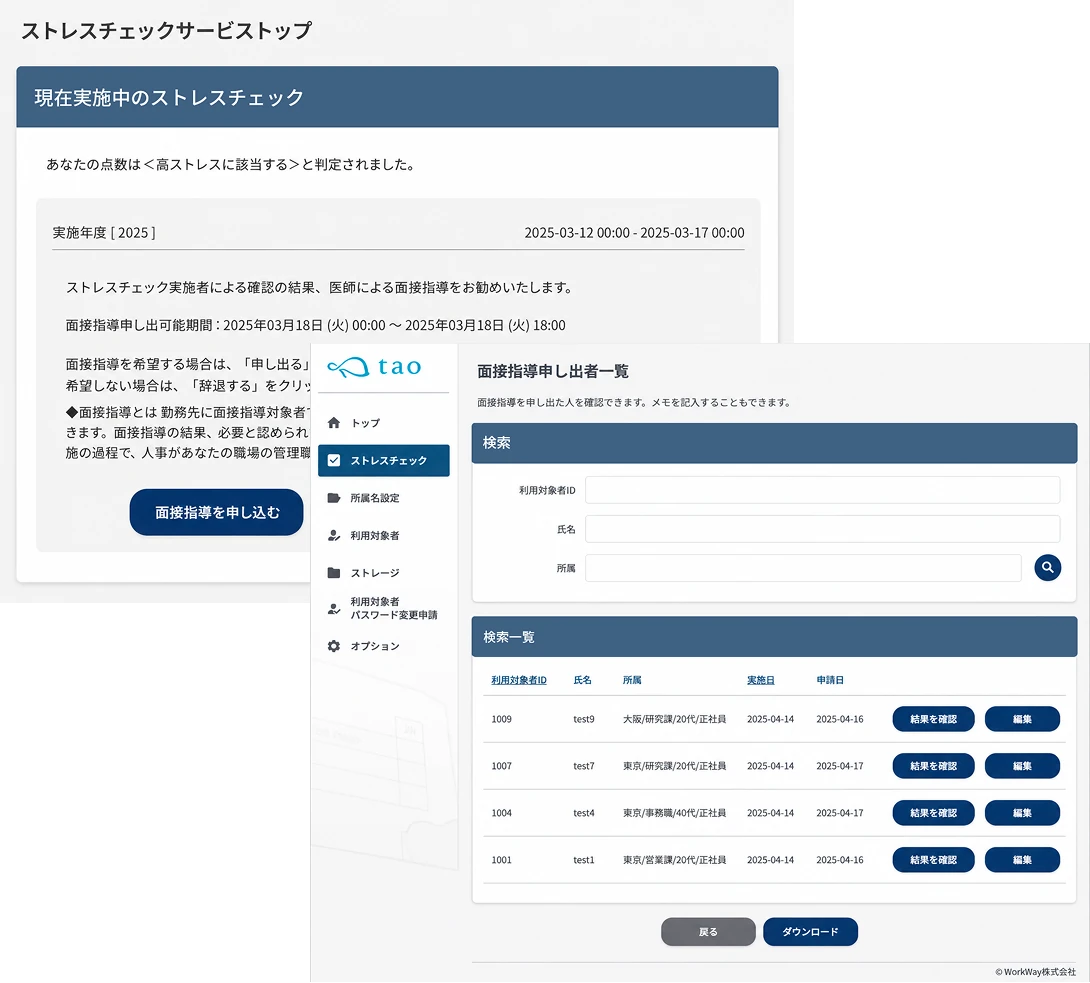
Task: Click the 戻る button
Action: 708,932
